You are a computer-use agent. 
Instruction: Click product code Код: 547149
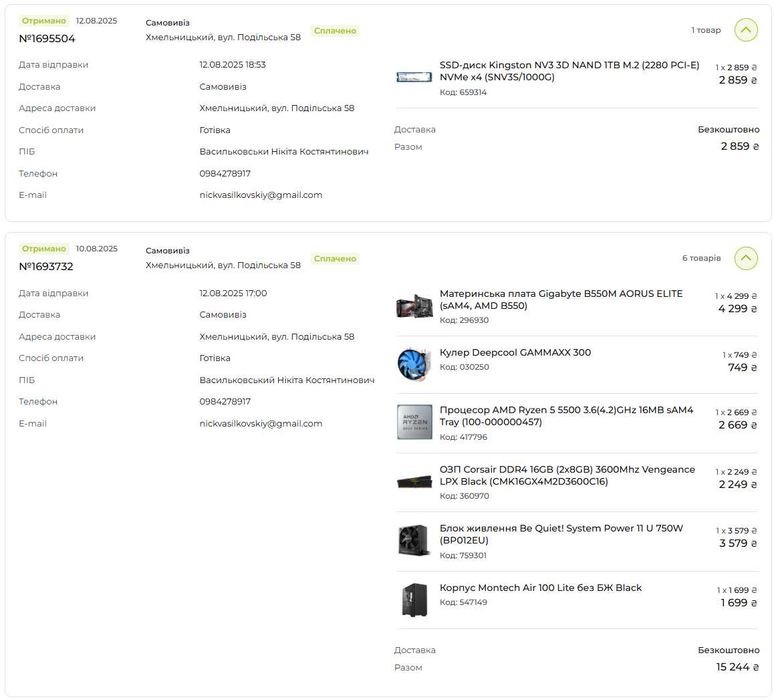tap(463, 602)
